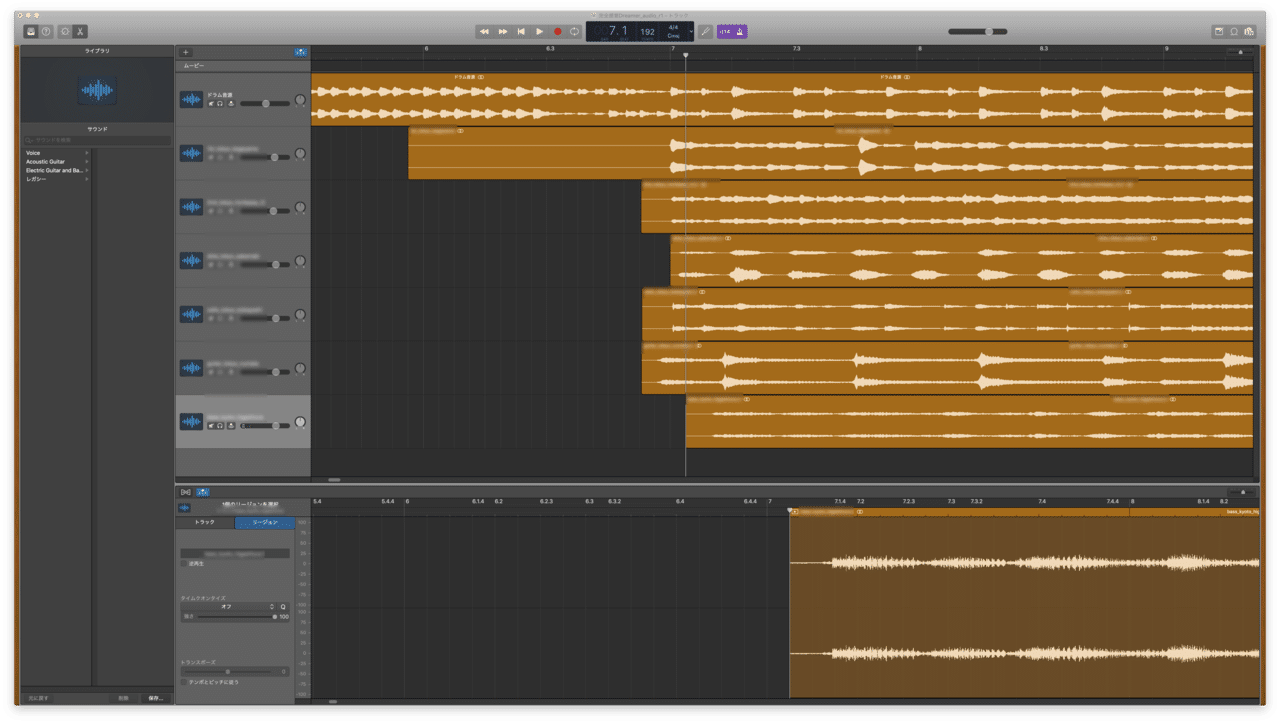1280x723 pixels.
Task: Add a new track with plus button
Action: [x=186, y=52]
